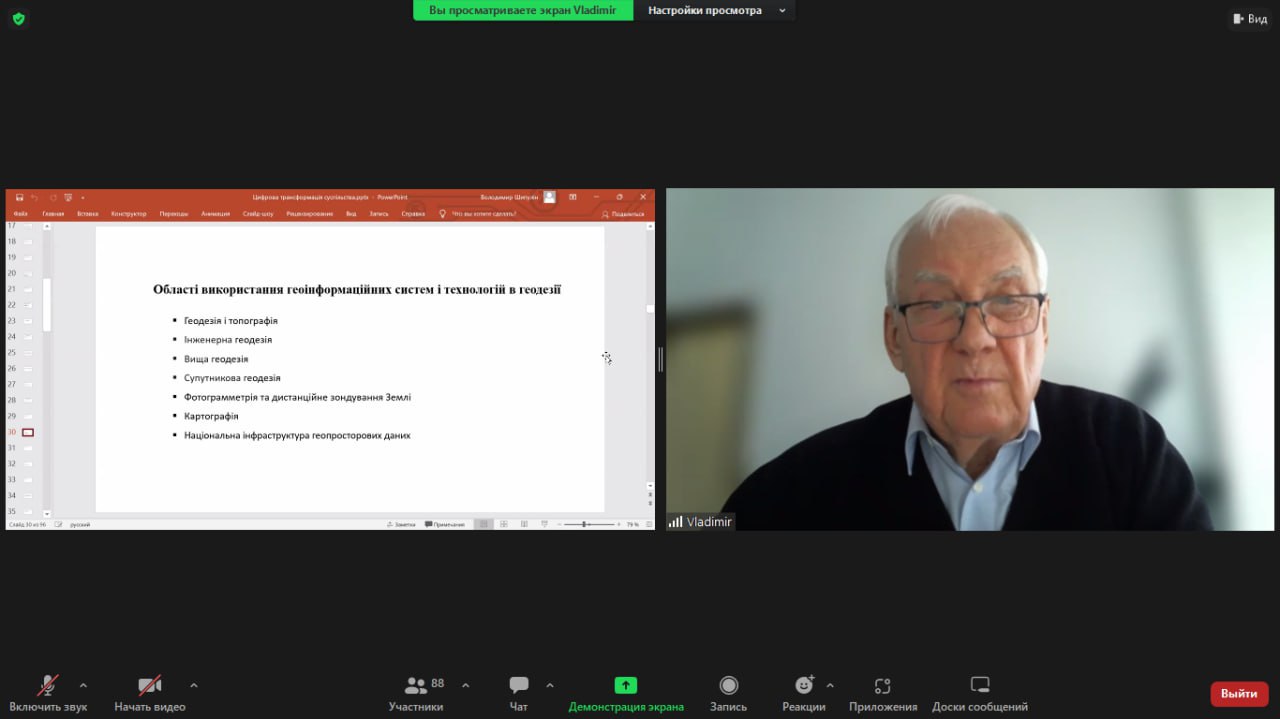This screenshot has height=719, width=1280.
Task: Click the green screen-viewing banner for Vladimir
Action: [523, 10]
